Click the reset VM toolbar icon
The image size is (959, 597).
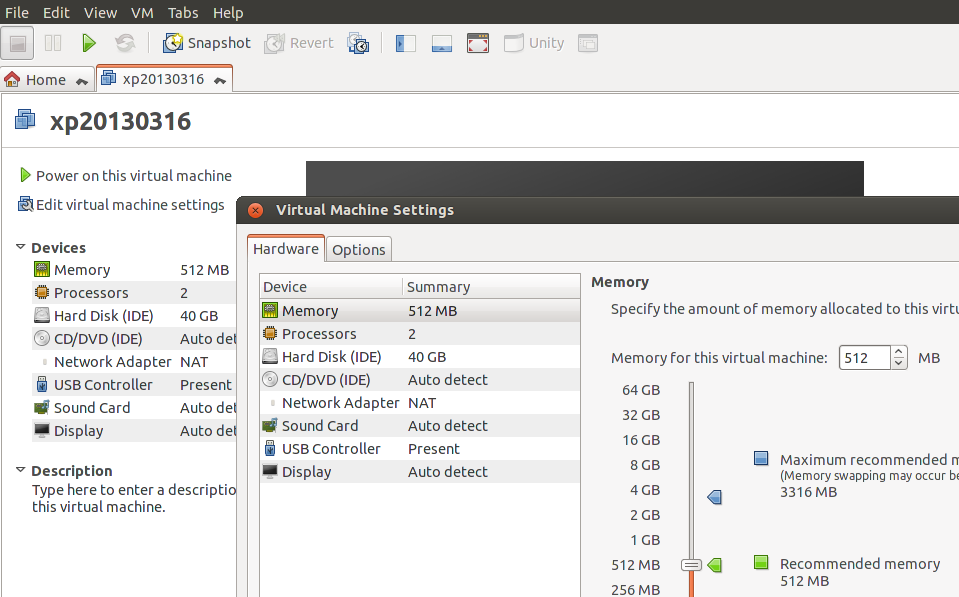click(125, 43)
